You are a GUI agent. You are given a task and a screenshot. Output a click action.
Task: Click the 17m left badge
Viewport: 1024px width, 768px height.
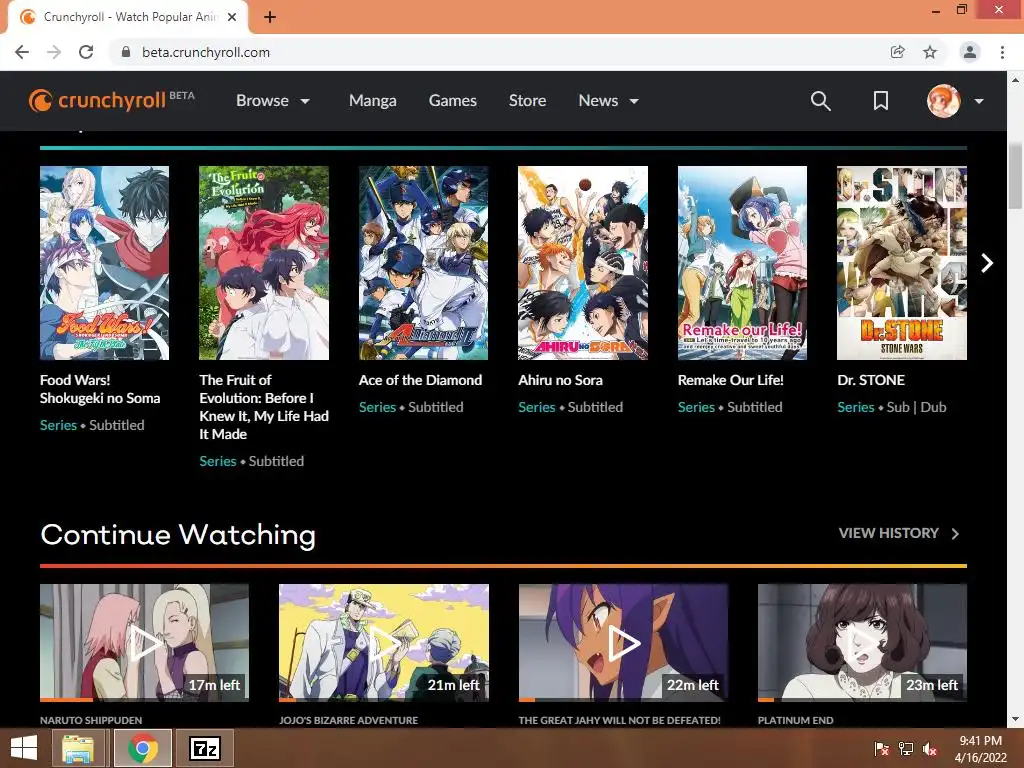[215, 685]
